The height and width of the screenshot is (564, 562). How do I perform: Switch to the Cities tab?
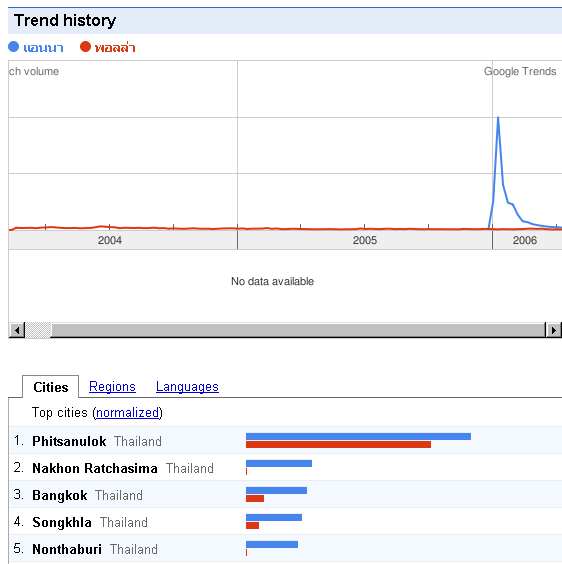tap(50, 387)
